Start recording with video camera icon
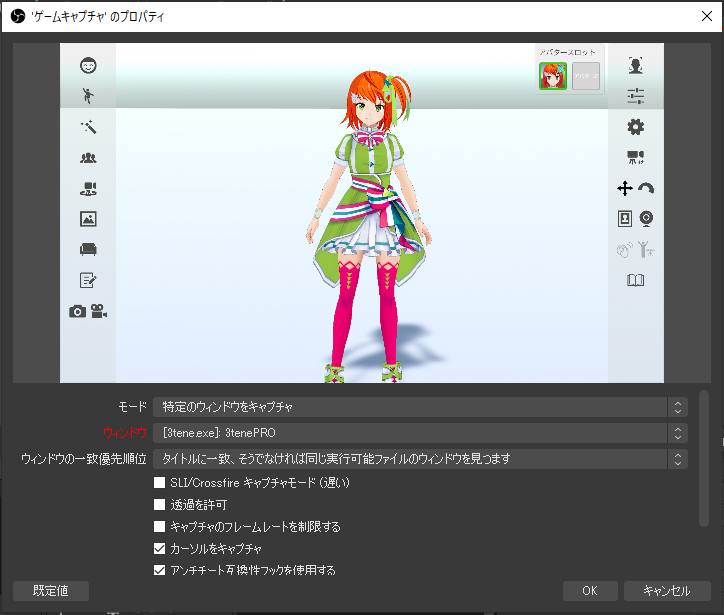The width and height of the screenshot is (724, 615). pos(99,311)
